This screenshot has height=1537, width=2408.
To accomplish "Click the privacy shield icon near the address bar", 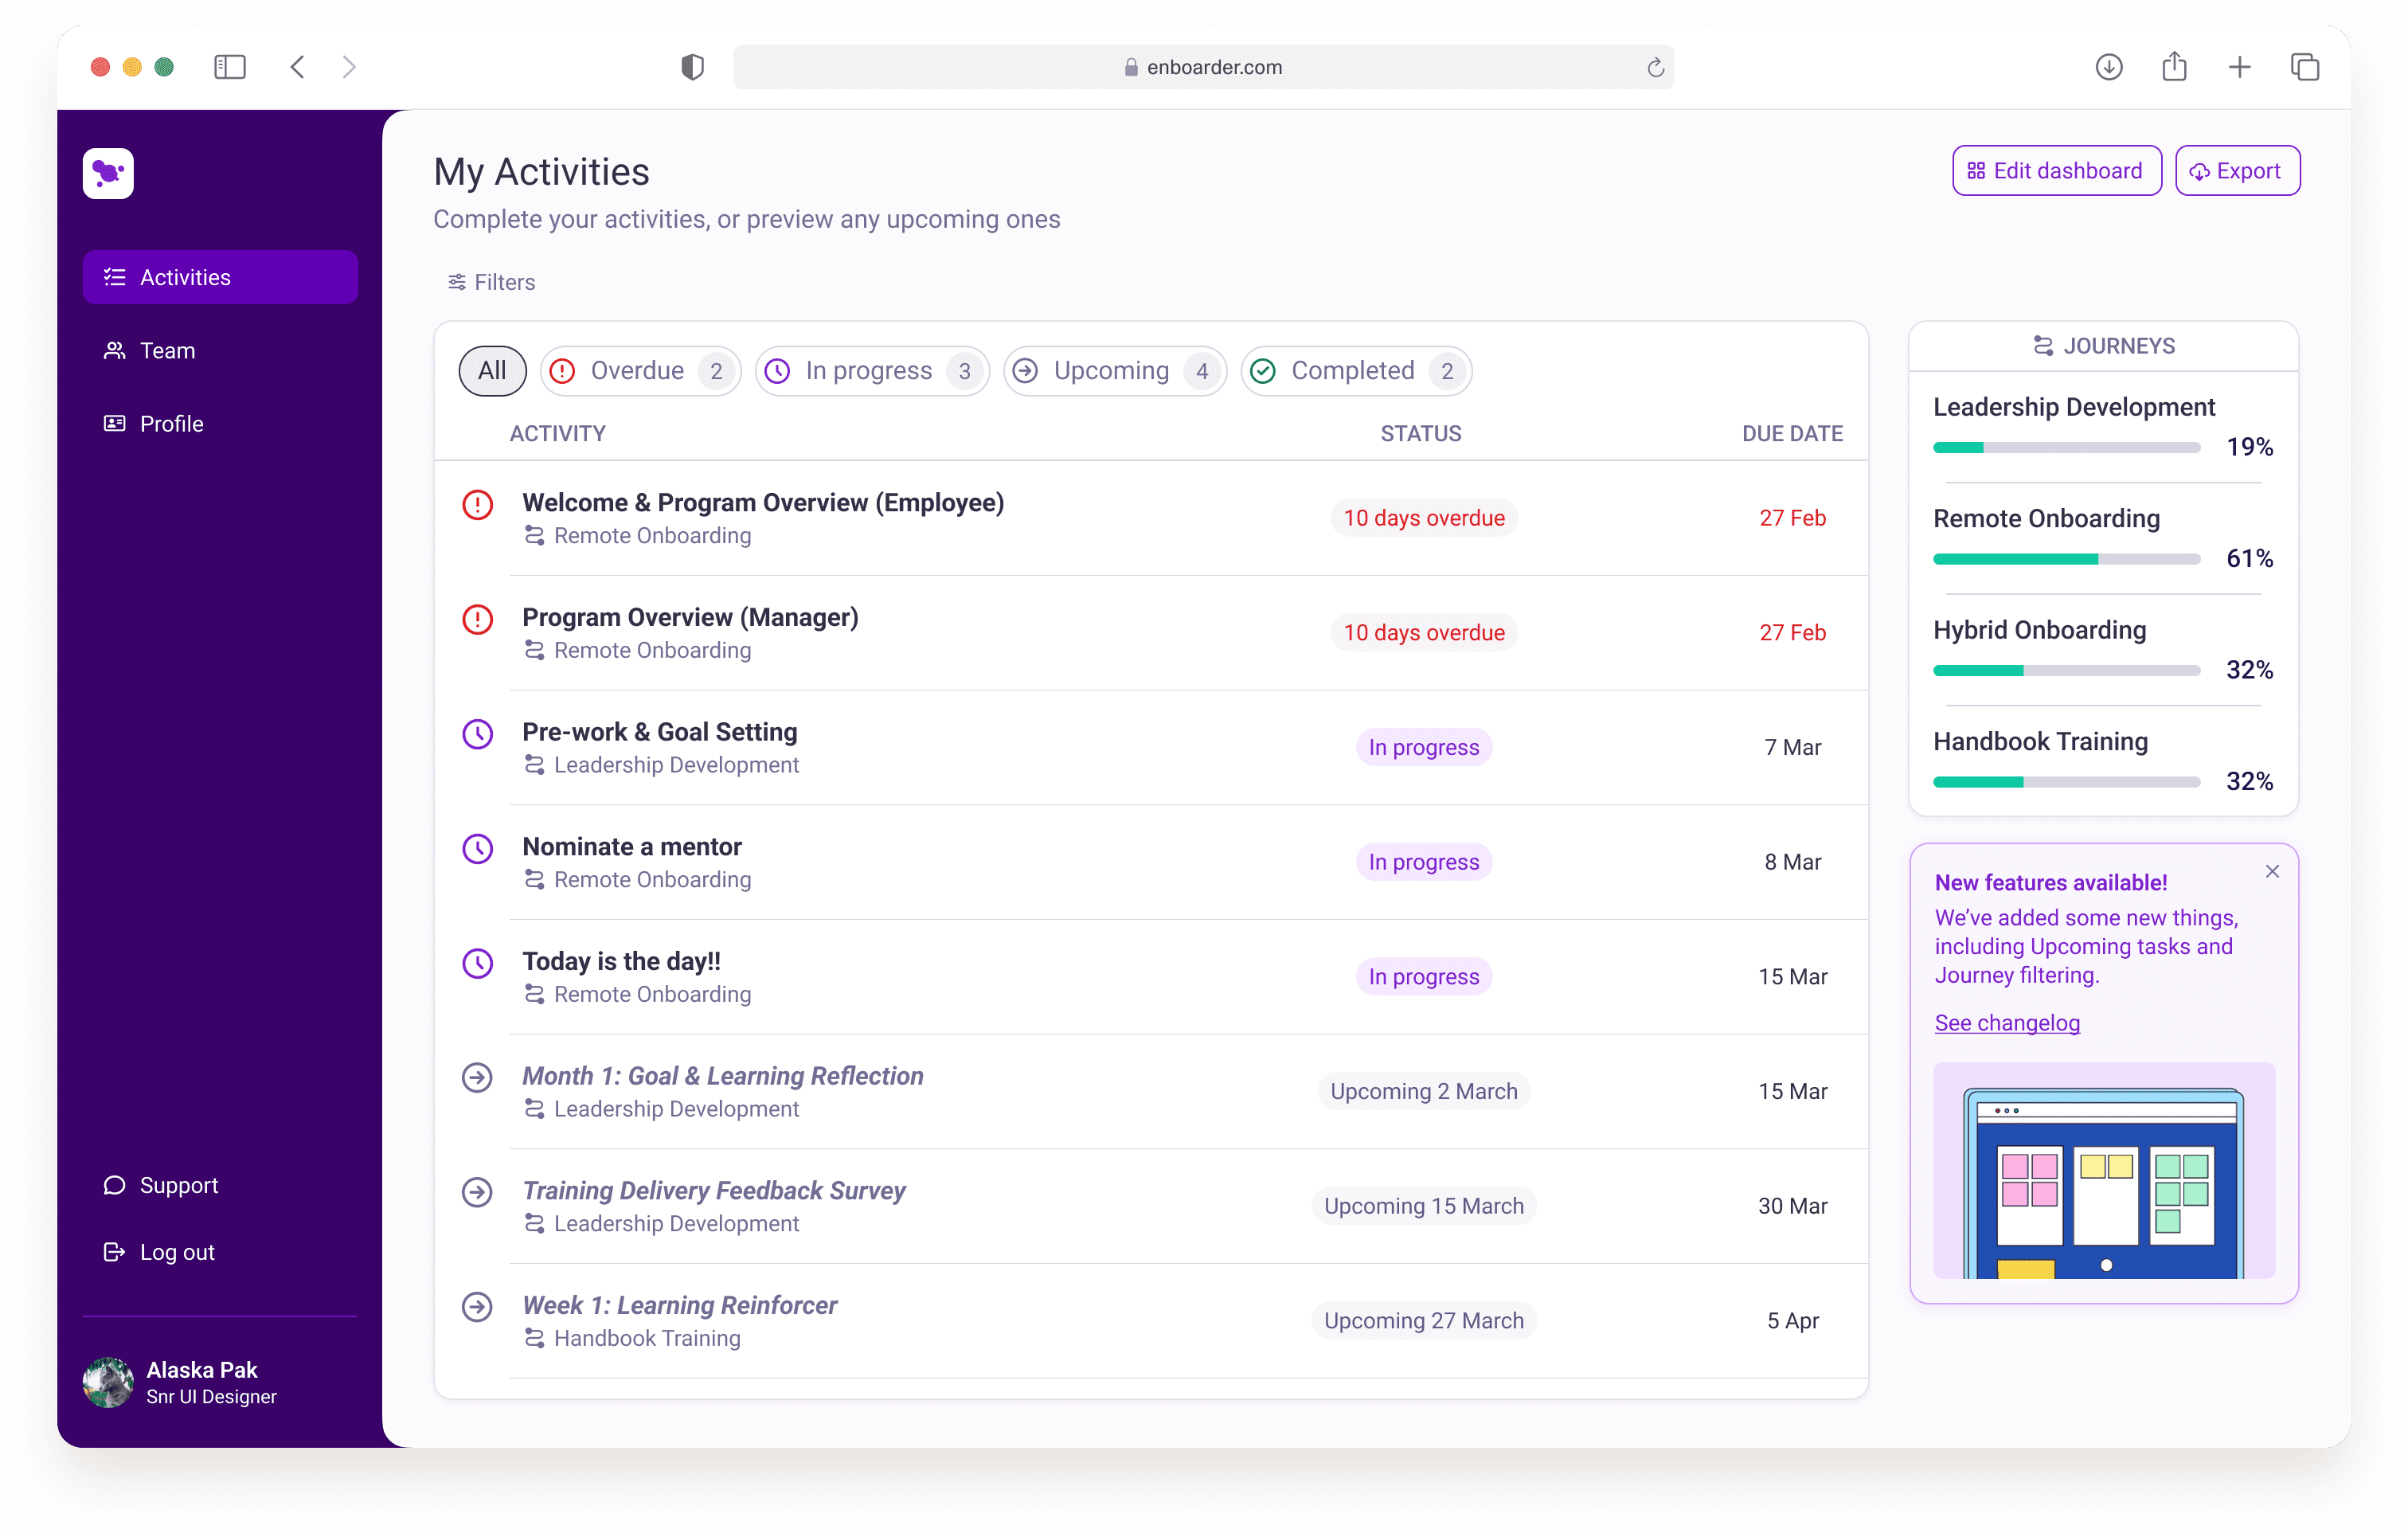I will coord(692,67).
